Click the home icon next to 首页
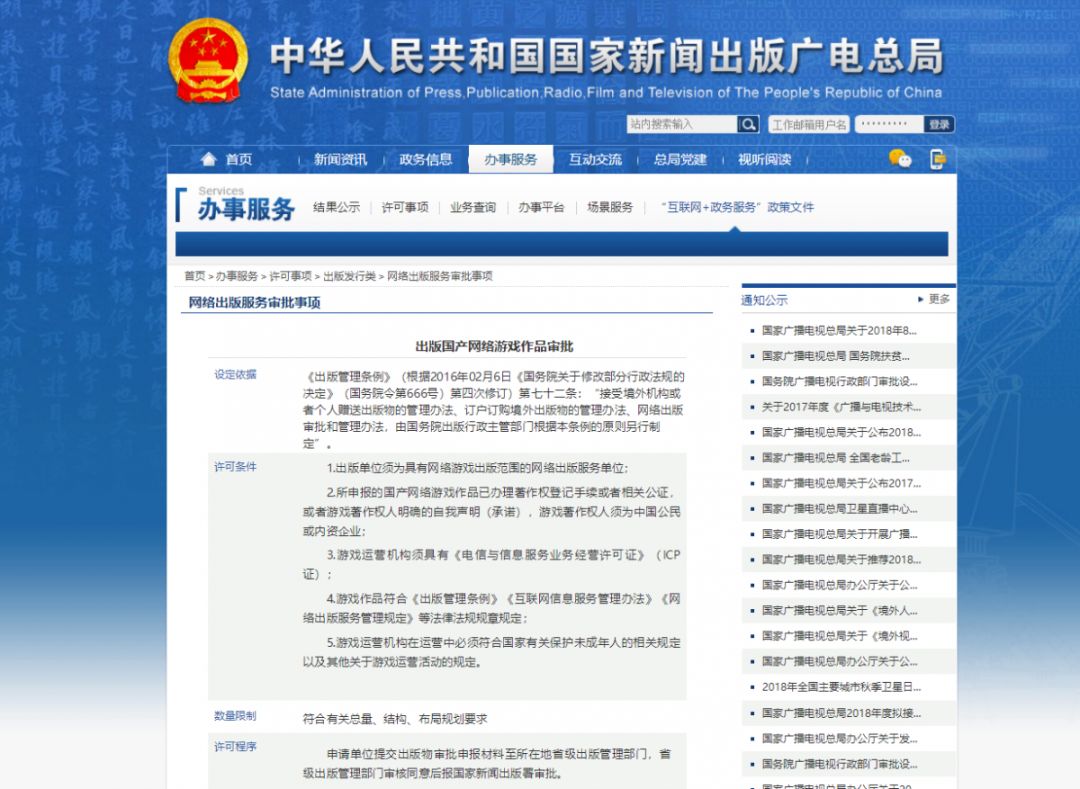The width and height of the screenshot is (1080, 789). 209,158
